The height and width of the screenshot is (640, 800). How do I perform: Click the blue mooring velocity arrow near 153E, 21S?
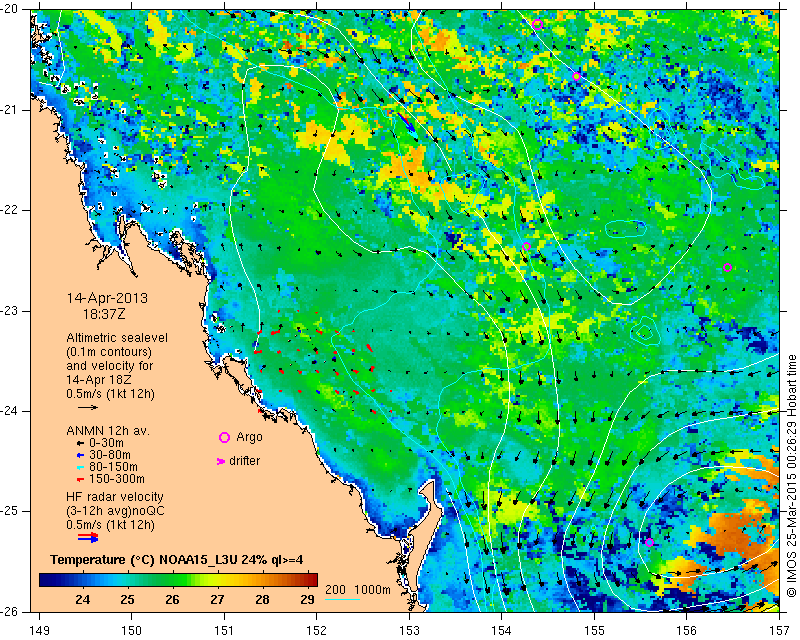coord(408,122)
